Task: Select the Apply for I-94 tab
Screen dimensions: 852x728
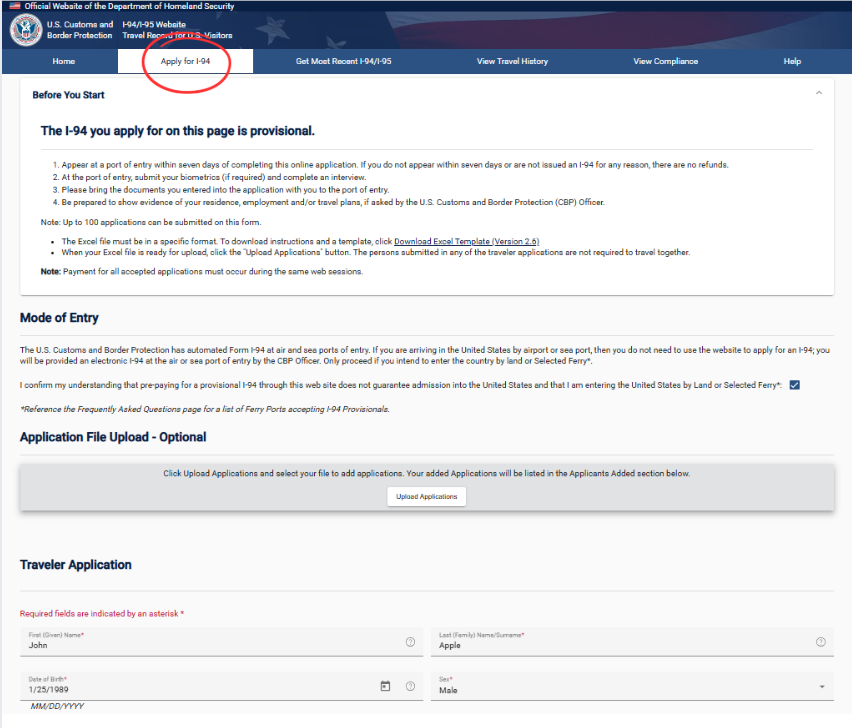Action: [x=185, y=61]
